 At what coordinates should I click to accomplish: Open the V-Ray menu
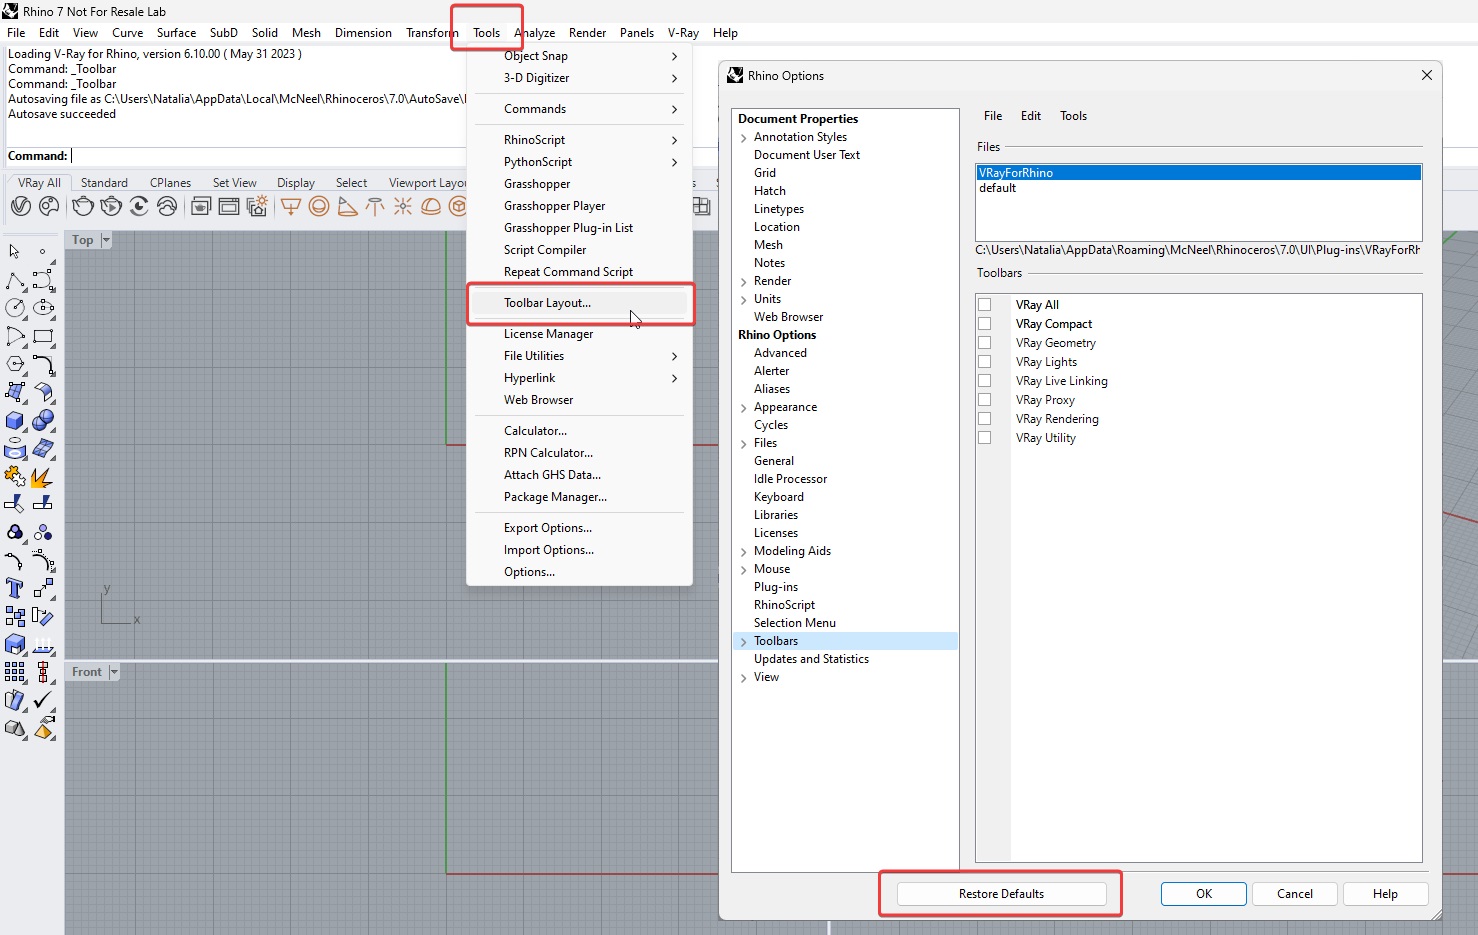[x=683, y=33]
